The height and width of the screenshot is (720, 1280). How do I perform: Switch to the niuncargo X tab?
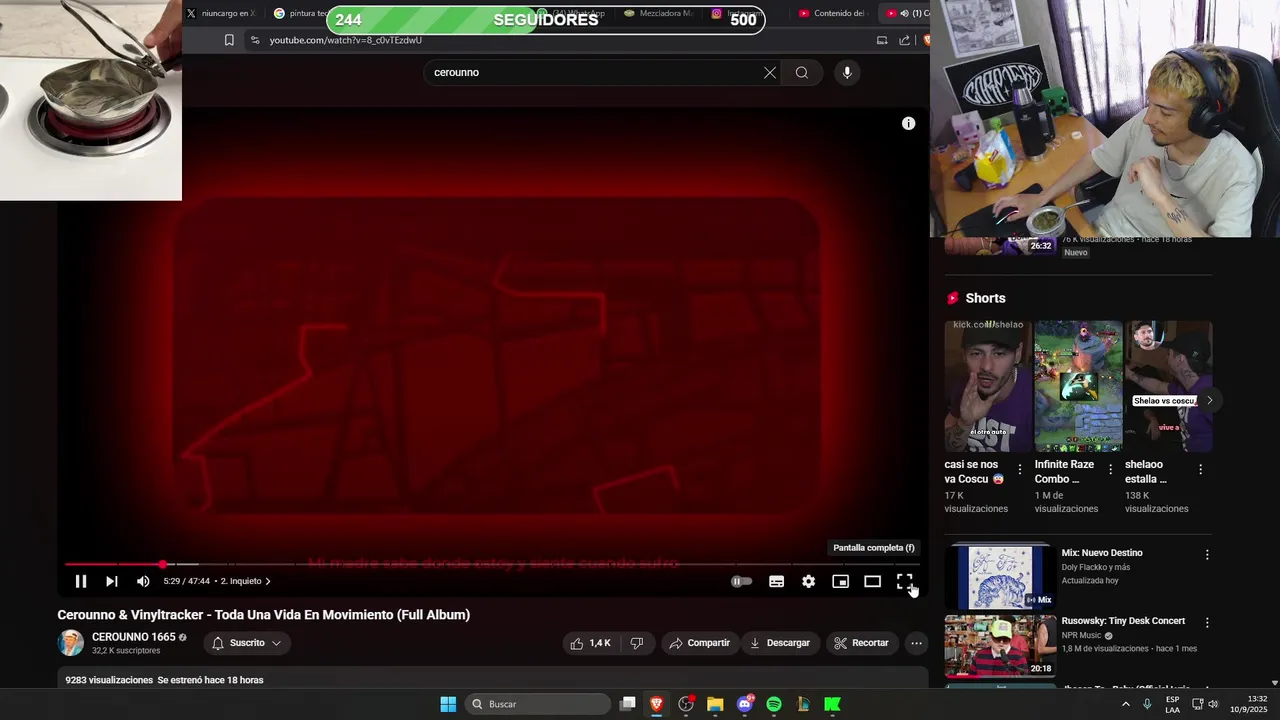click(x=220, y=13)
